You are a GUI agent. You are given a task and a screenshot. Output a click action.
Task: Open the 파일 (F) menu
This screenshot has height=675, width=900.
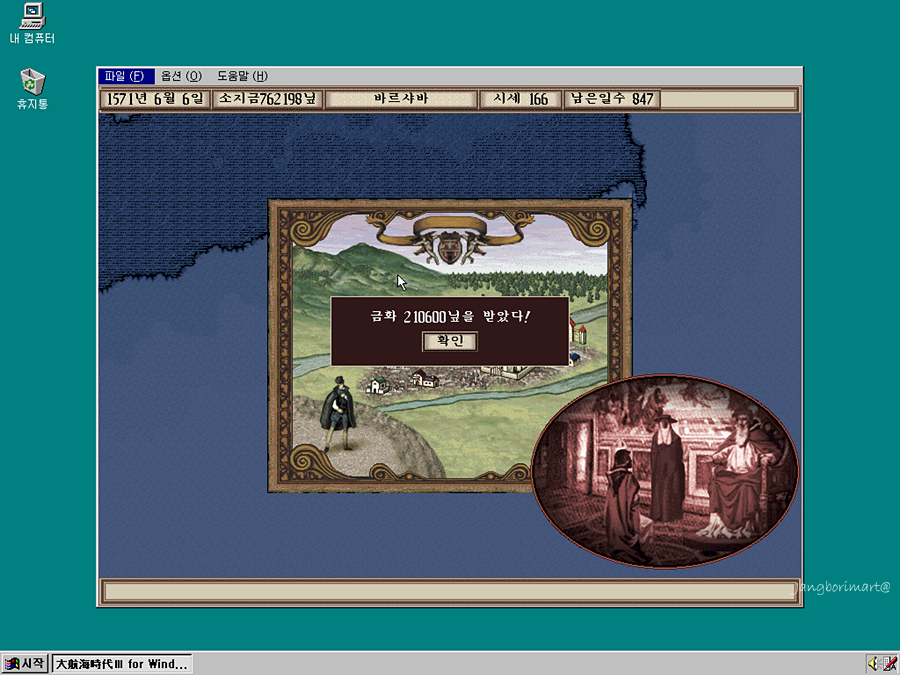click(126, 76)
